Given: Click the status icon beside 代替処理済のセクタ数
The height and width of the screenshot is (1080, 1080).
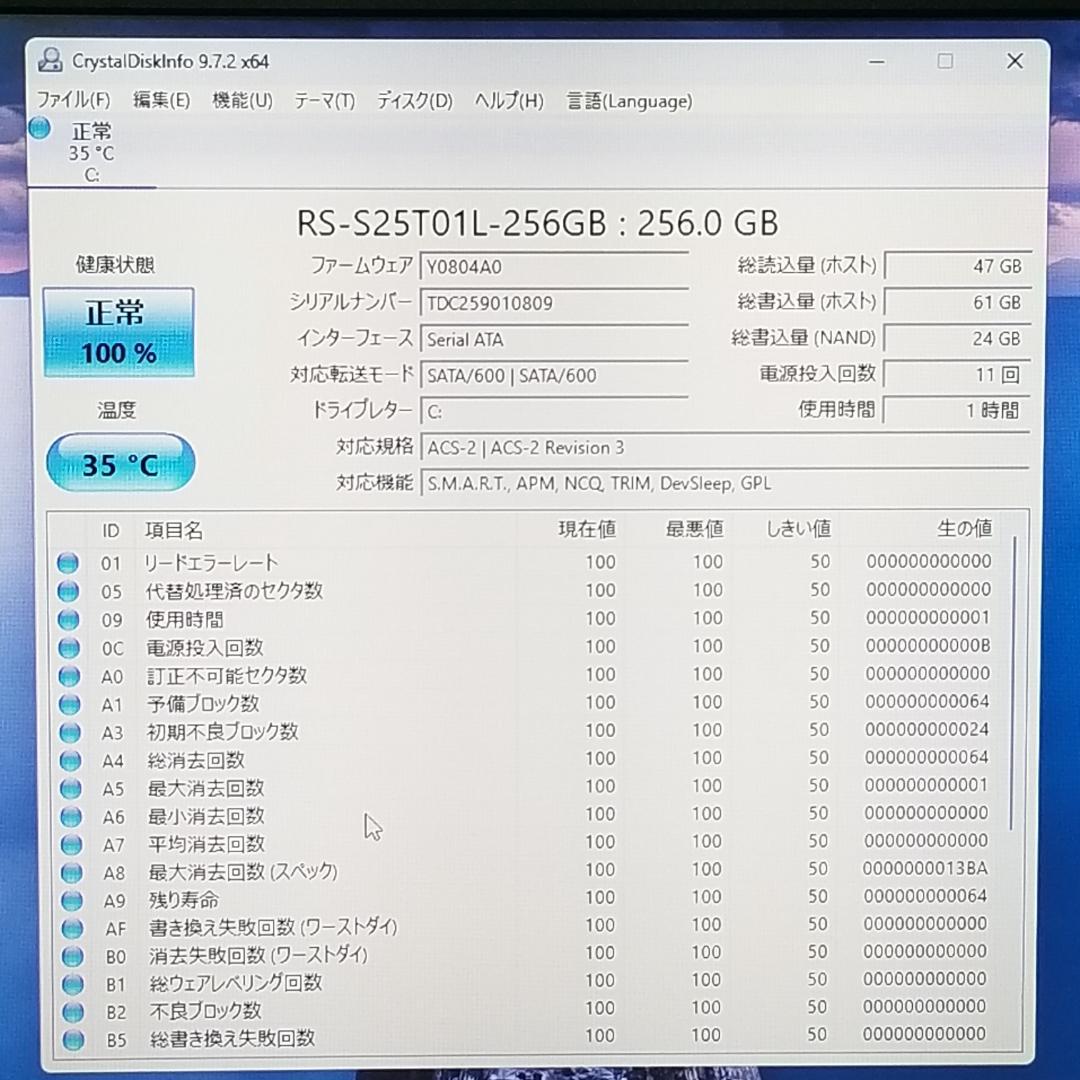Looking at the screenshot, I should tap(68, 591).
